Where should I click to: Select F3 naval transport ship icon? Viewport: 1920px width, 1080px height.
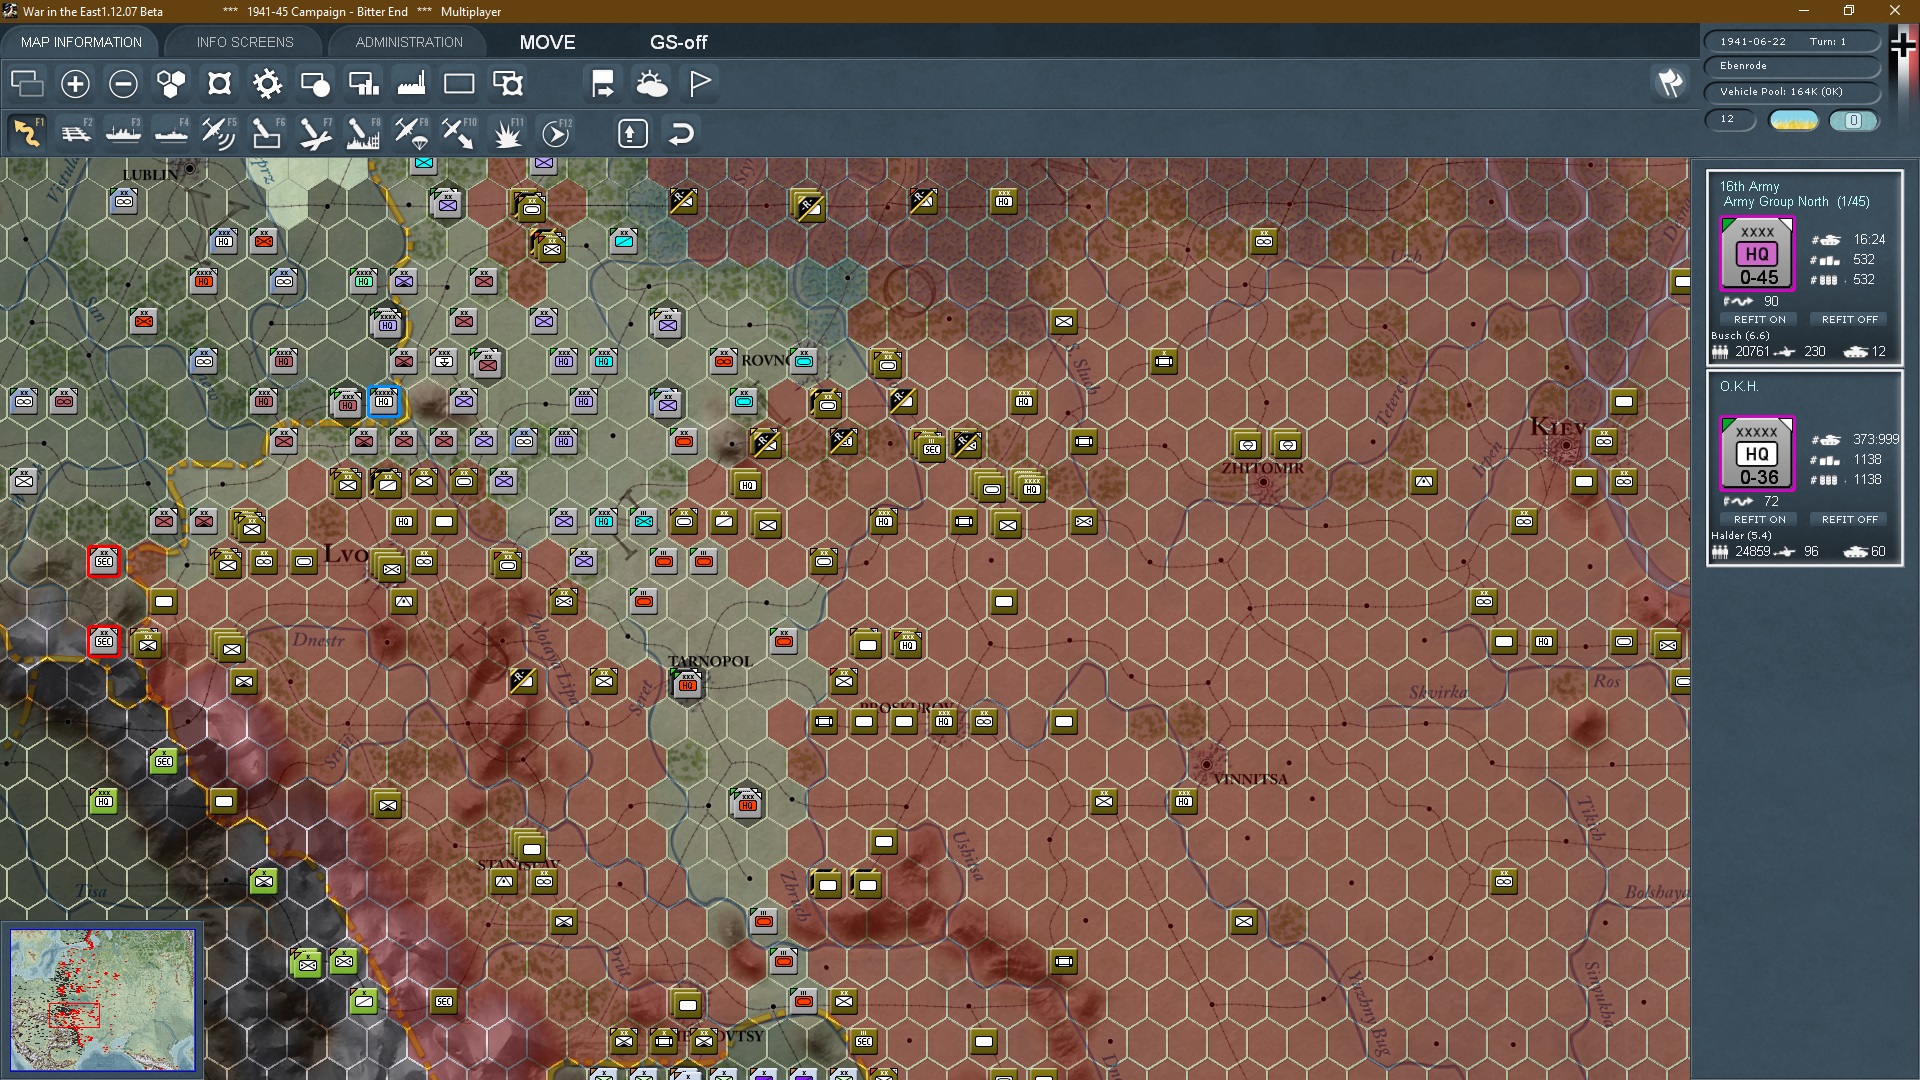click(123, 133)
